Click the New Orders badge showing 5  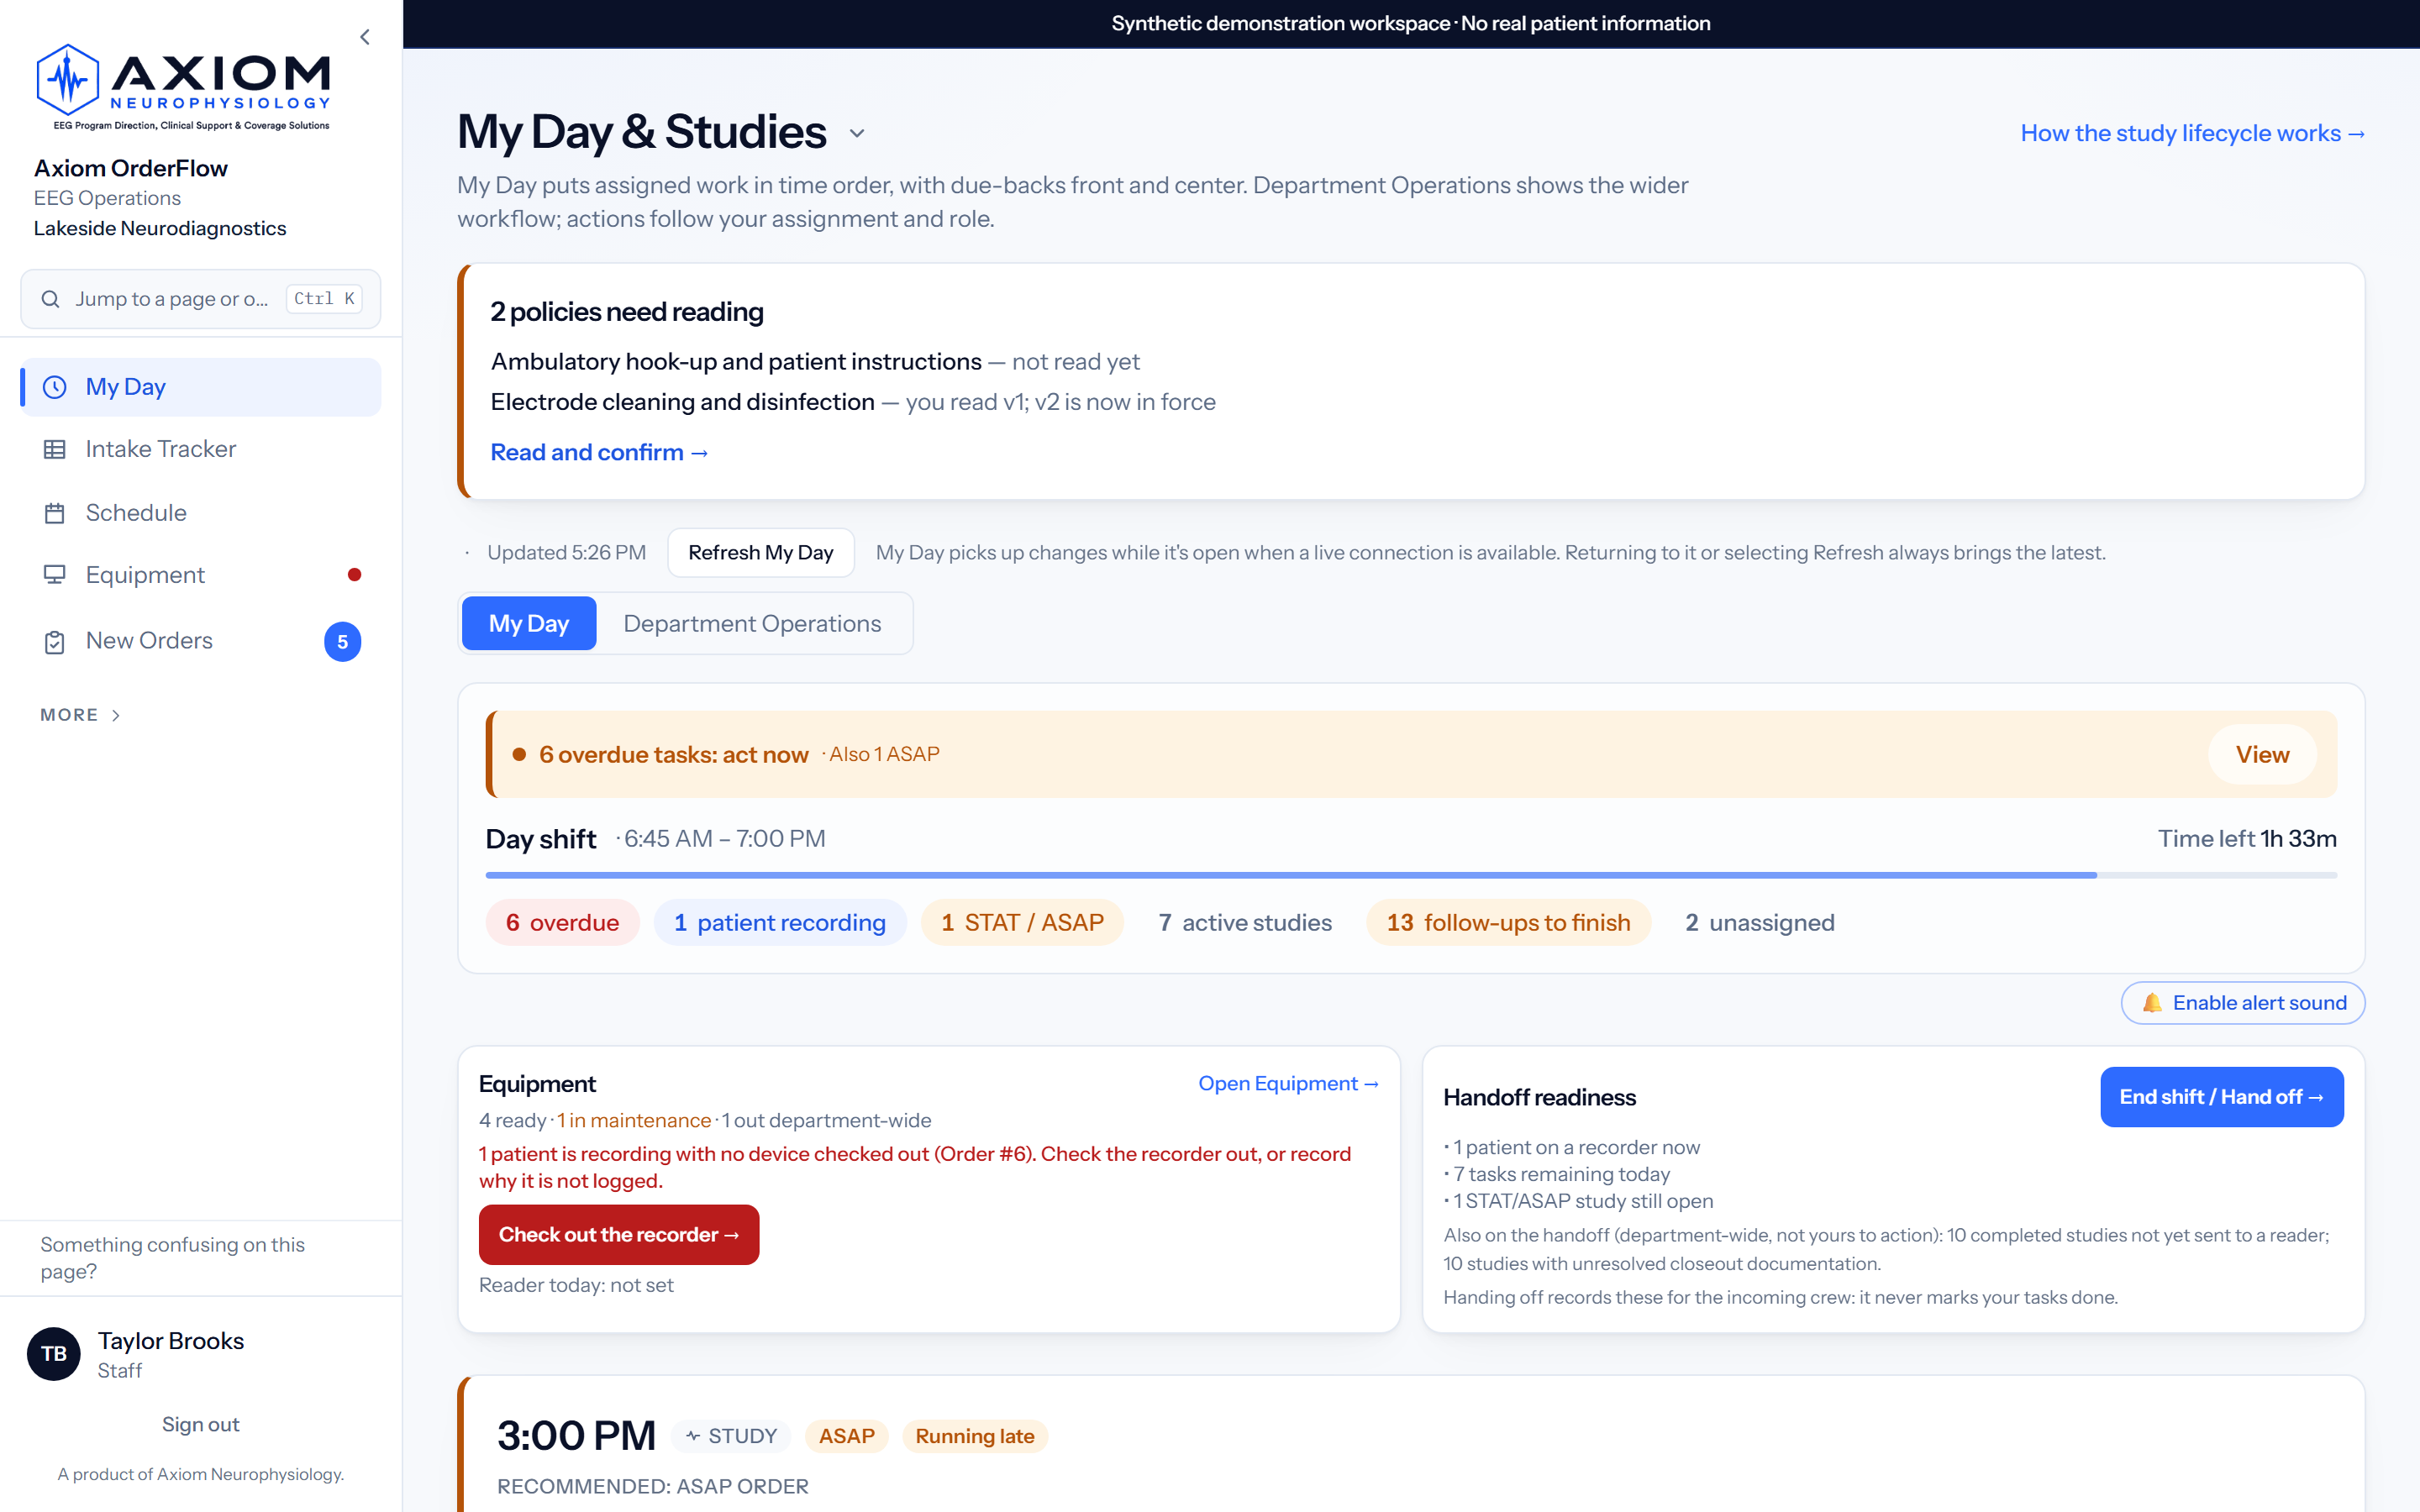click(x=342, y=641)
